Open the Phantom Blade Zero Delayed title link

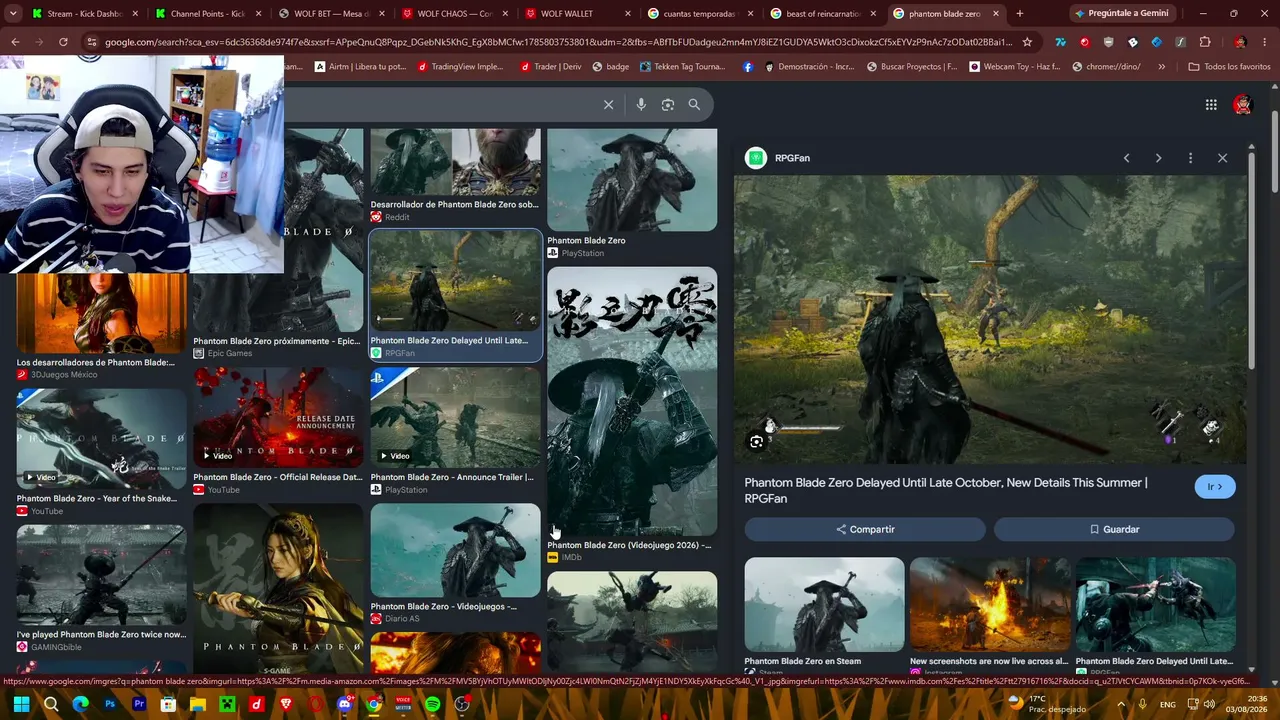946,490
